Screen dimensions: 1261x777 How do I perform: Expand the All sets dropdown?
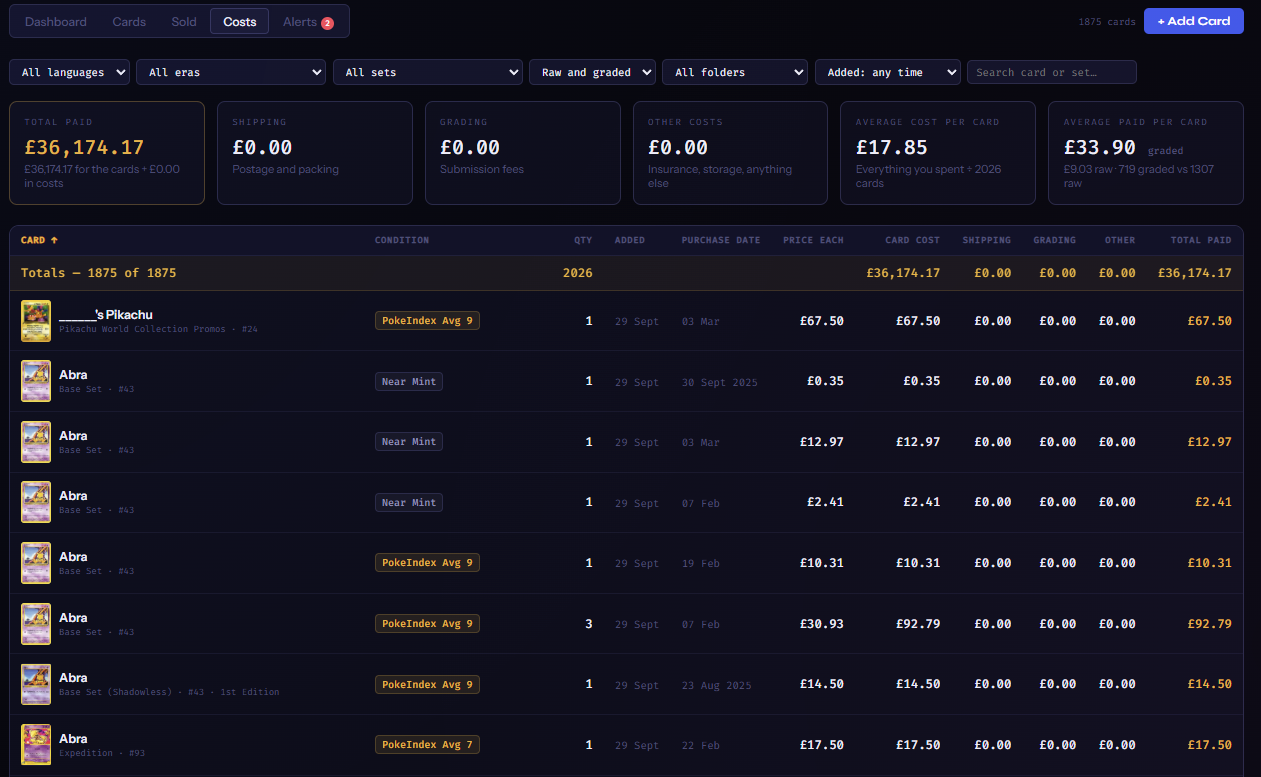point(428,72)
